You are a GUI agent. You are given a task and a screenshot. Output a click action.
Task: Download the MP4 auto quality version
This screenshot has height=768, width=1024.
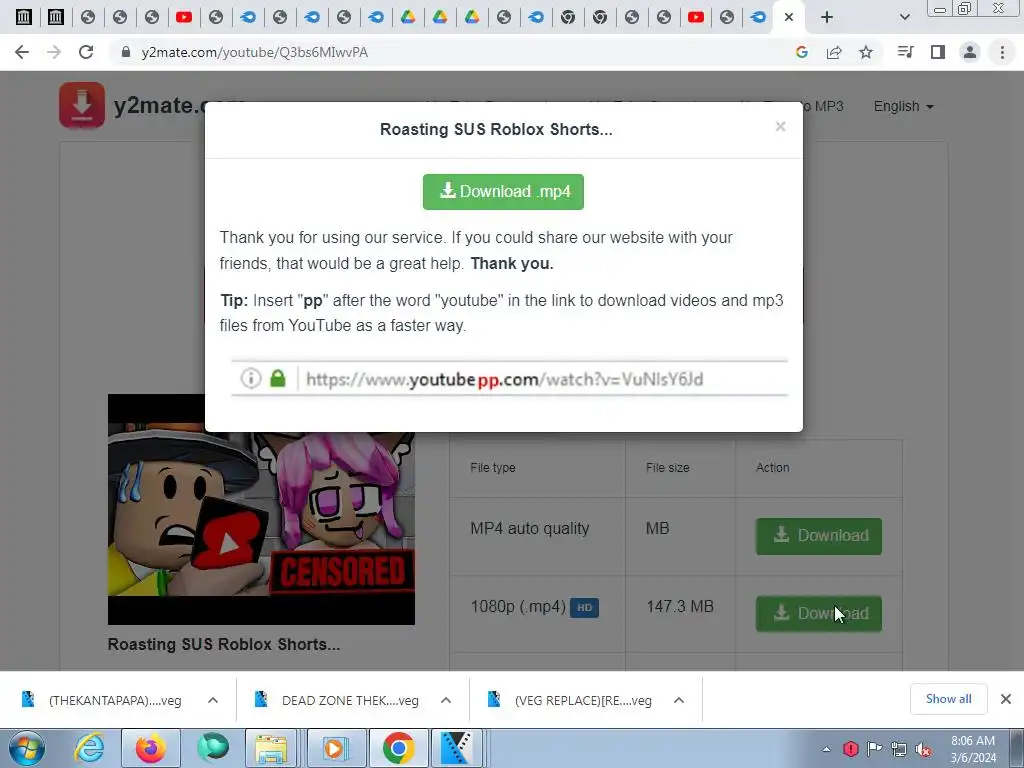click(818, 536)
